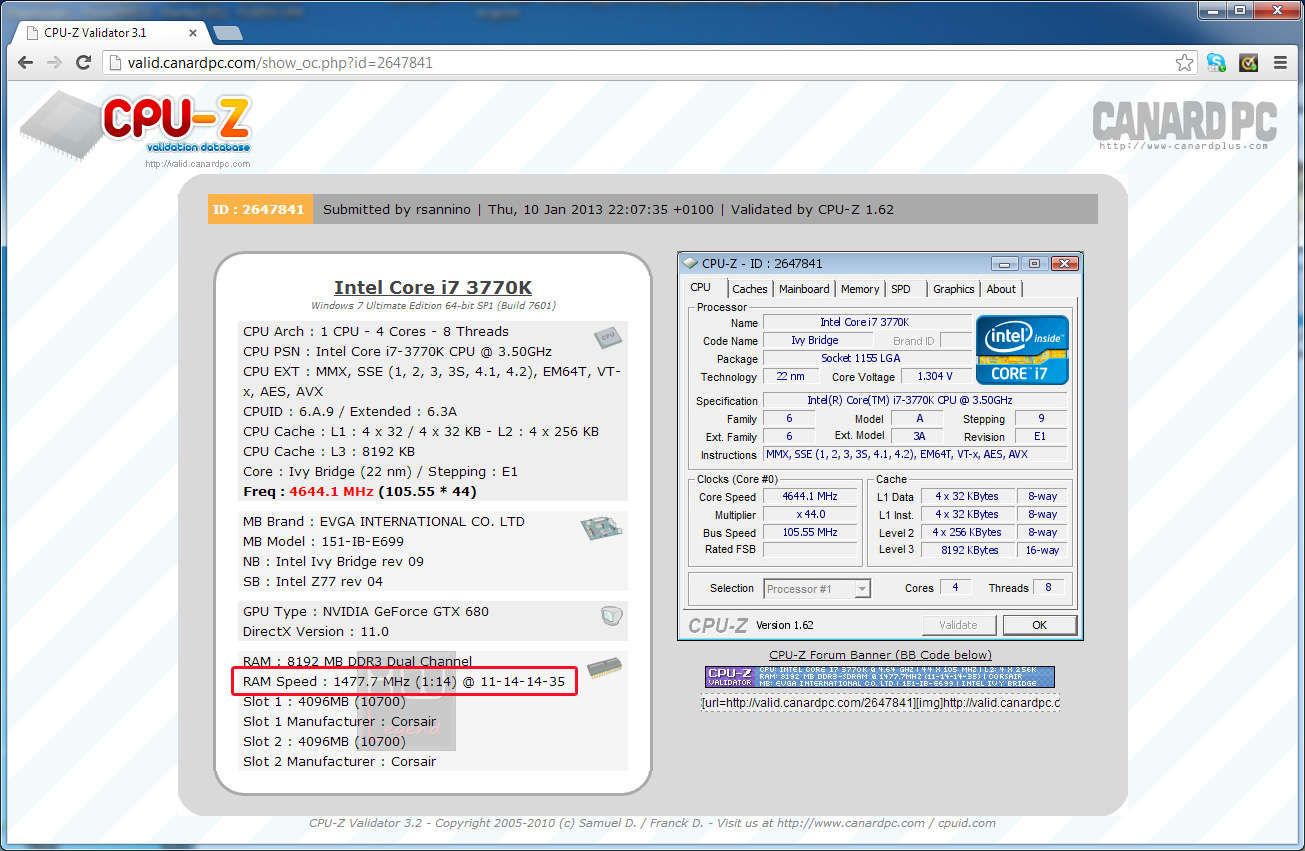Click the OK button in CPU-Z
This screenshot has height=851, width=1305.
click(x=1040, y=625)
